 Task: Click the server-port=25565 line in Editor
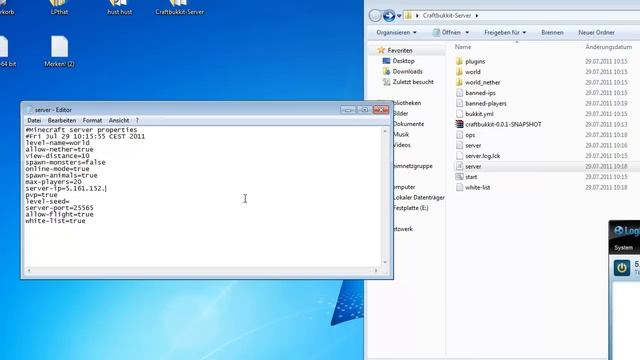(x=59, y=208)
